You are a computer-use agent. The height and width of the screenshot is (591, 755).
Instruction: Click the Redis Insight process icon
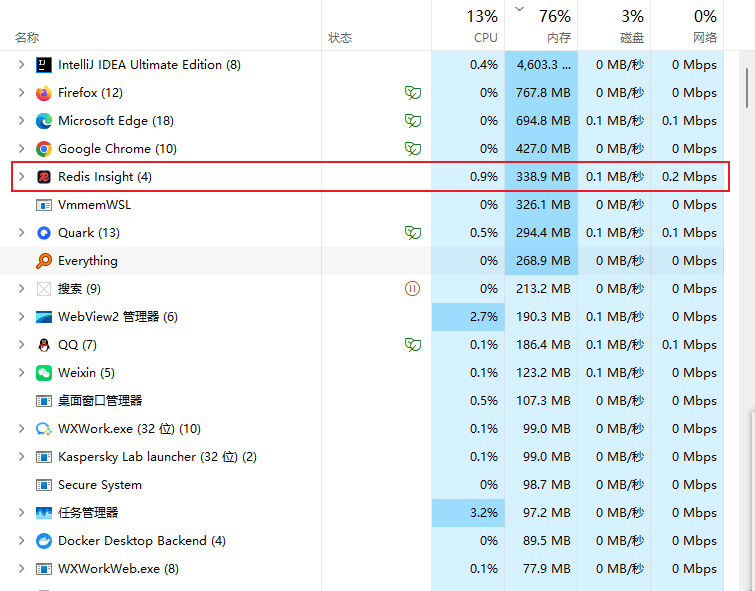click(44, 177)
